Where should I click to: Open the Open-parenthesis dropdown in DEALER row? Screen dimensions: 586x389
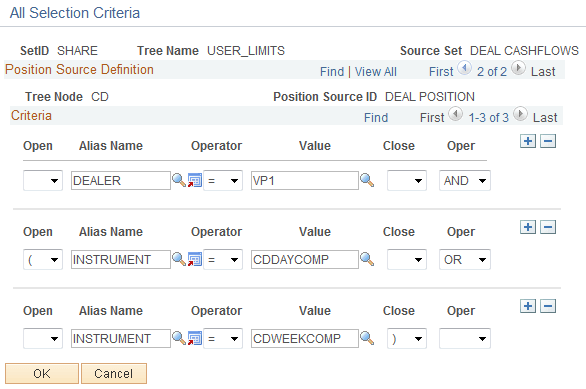pos(43,181)
